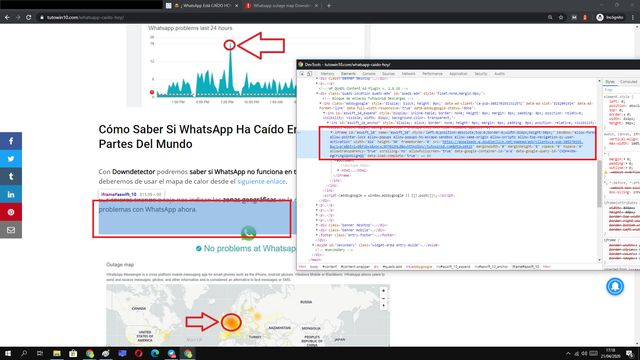Screen dimensions: 640x360
Task: Select the Styles pane tab
Action: coord(610,82)
